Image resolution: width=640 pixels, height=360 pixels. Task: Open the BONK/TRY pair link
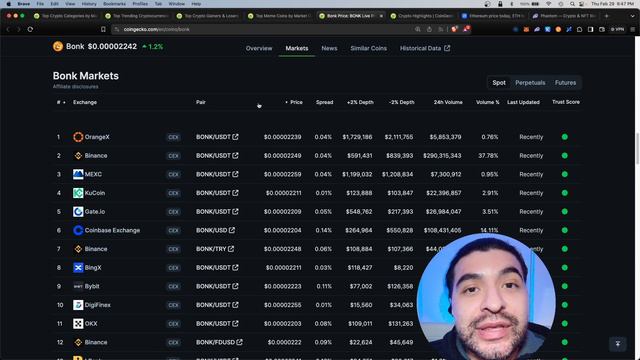(211, 249)
